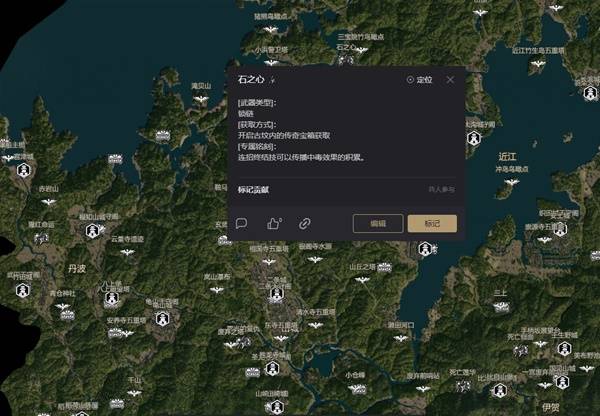The height and width of the screenshot is (416, 600).
Task: Select the castle tower marker at 八上城
Action: pyautogui.click(x=111, y=298)
